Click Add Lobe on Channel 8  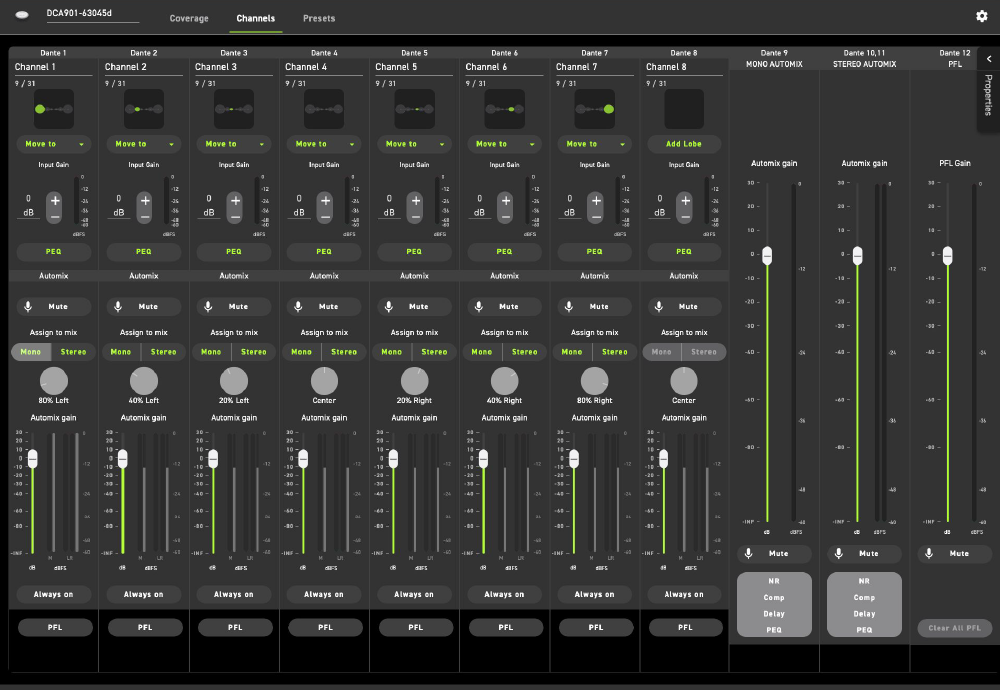coord(684,144)
